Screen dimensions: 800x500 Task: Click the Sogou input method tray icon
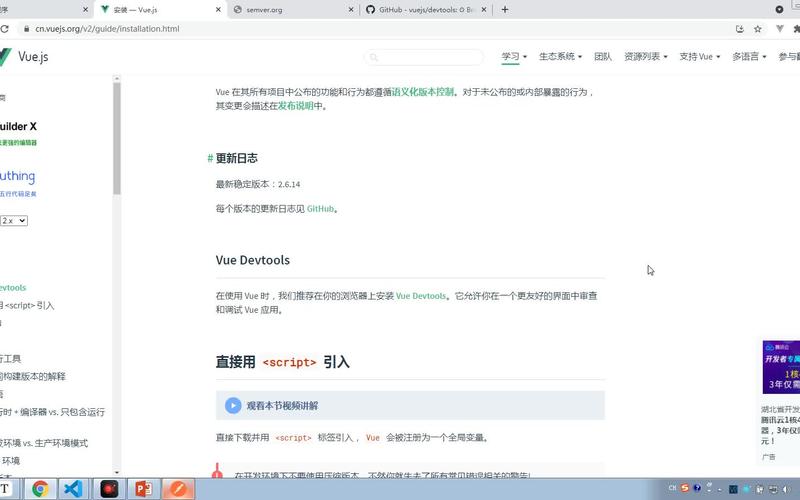tap(685, 488)
